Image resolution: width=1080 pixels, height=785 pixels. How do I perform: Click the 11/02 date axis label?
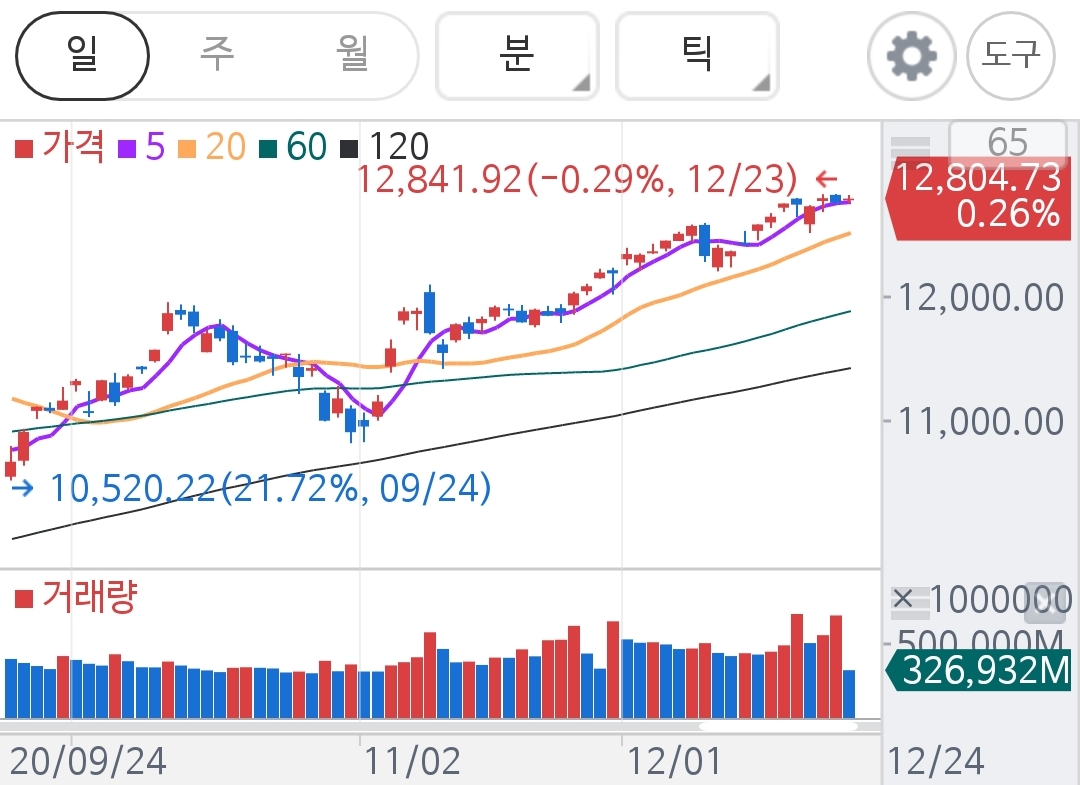[x=412, y=762]
